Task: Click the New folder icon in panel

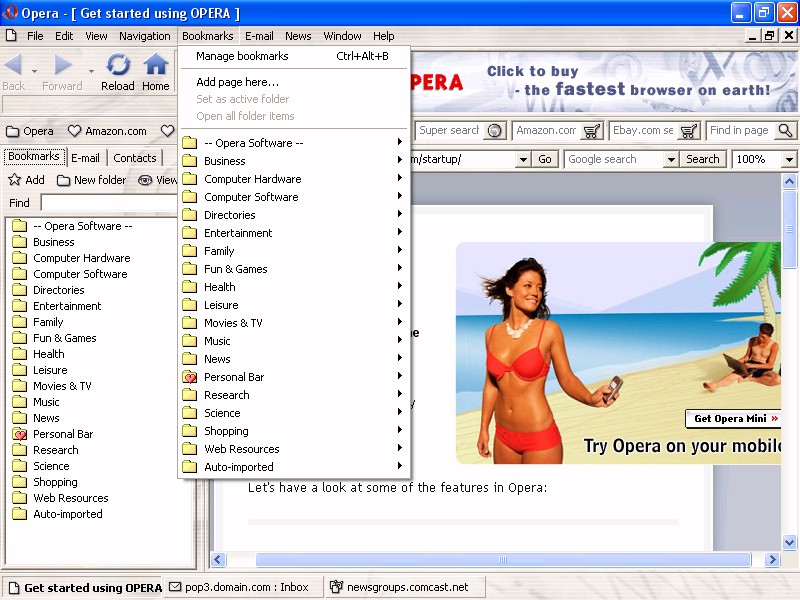Action: 63,180
